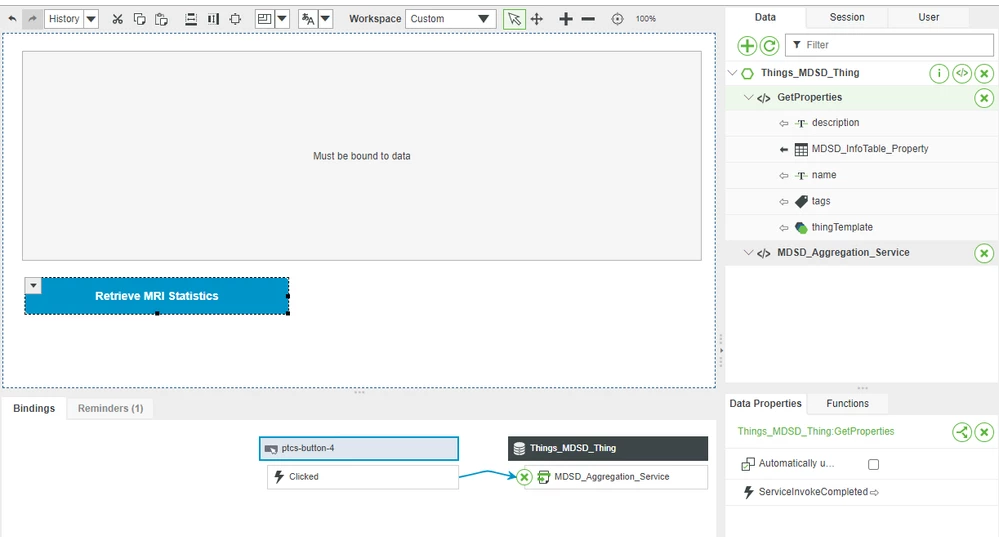This screenshot has height=537, width=999.
Task: Open the Reminders (1) tab
Action: click(110, 408)
